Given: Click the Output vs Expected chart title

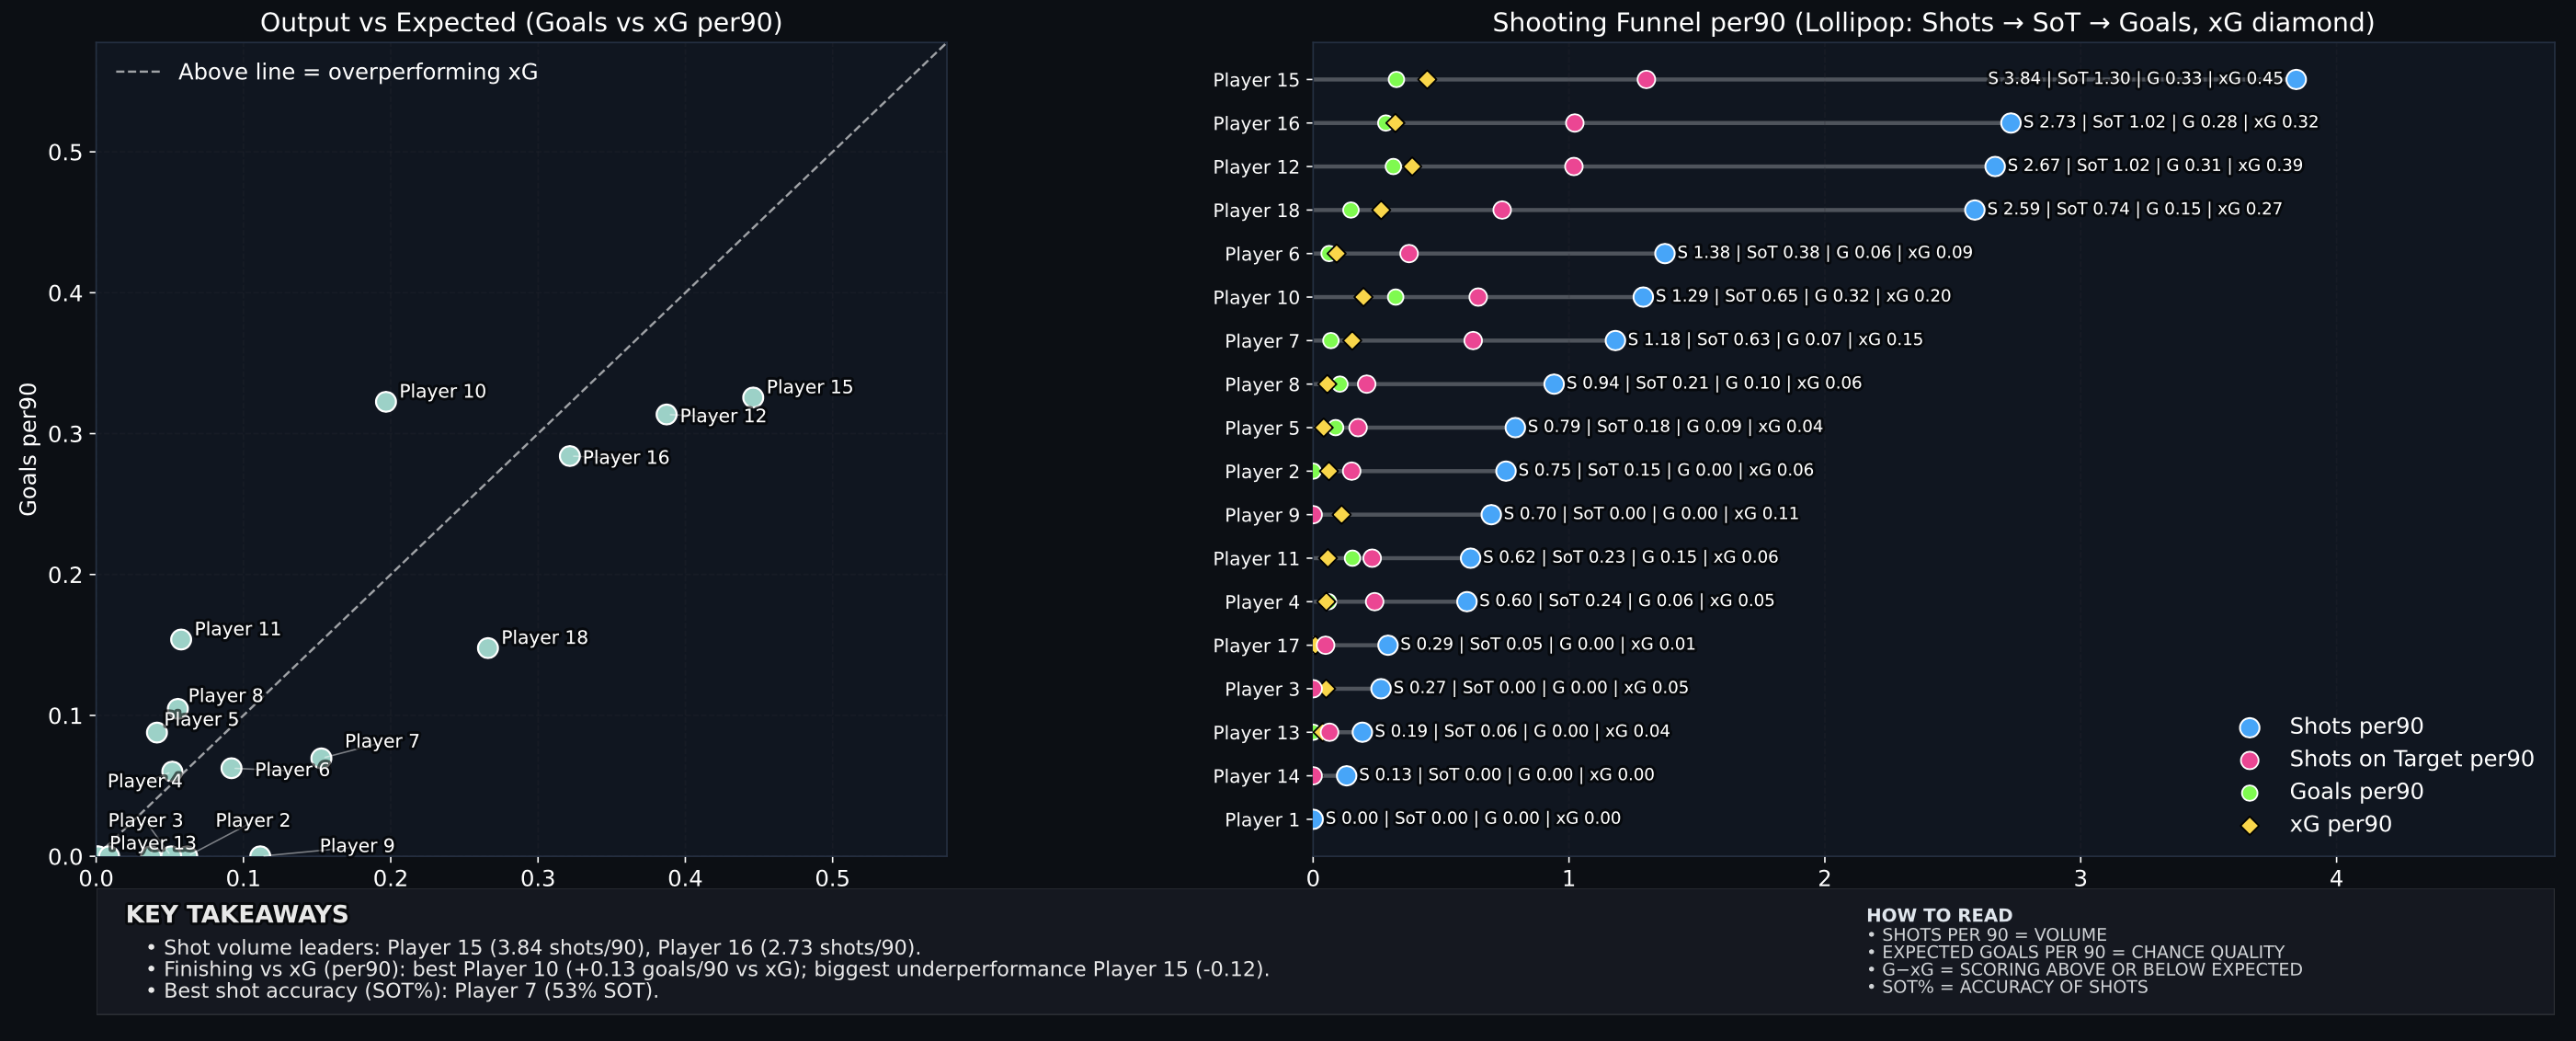Looking at the screenshot, I should click(x=521, y=23).
